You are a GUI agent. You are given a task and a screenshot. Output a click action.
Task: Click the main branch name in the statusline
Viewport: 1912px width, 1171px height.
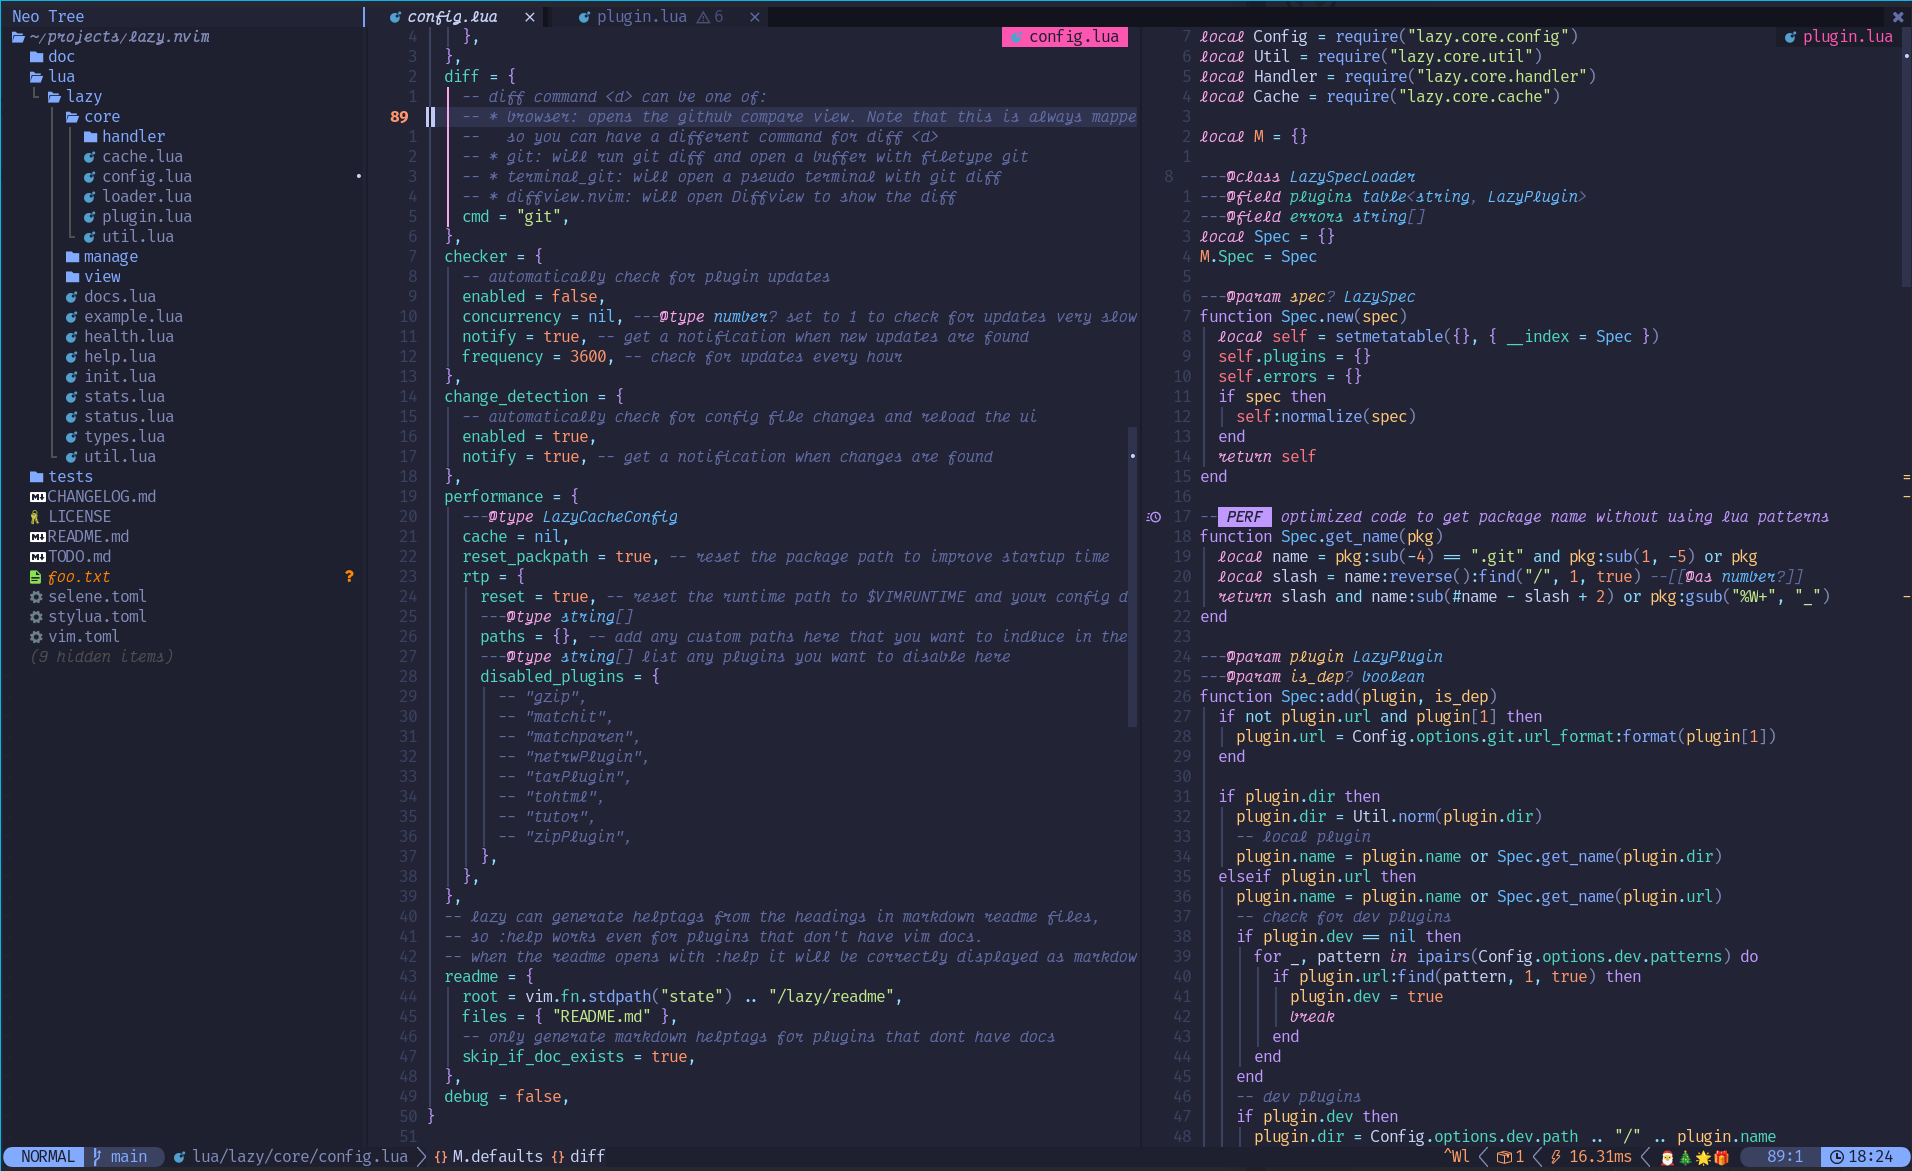tap(129, 1157)
